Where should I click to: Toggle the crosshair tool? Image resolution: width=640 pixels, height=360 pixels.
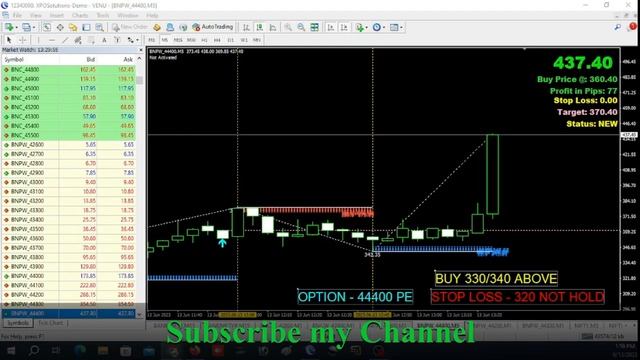22,40
